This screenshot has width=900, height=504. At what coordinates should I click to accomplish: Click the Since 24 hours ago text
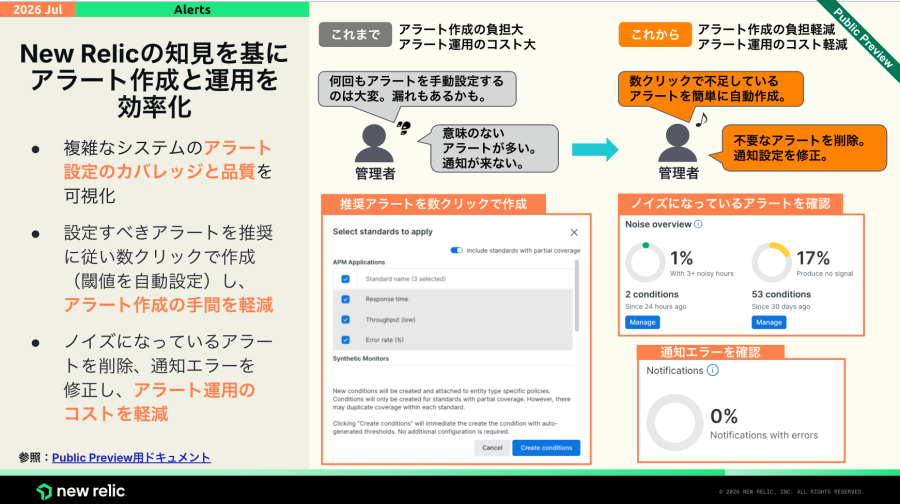[655, 307]
